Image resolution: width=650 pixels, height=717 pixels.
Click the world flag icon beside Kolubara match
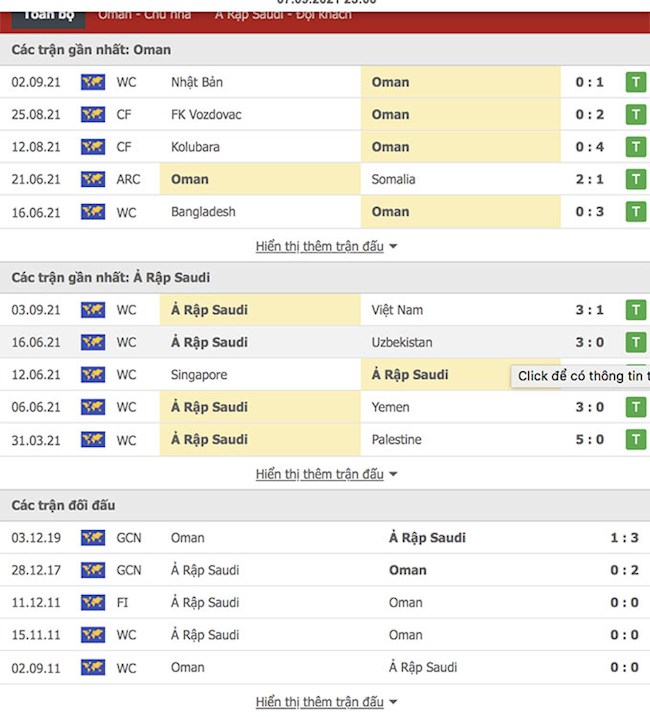click(93, 147)
